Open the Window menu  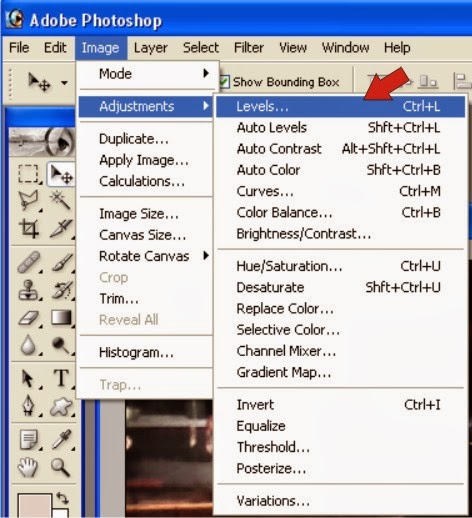[345, 48]
